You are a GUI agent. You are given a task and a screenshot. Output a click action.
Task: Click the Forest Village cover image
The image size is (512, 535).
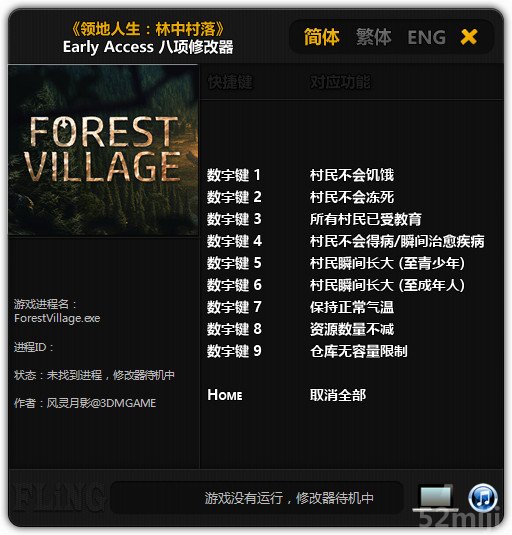pos(103,150)
